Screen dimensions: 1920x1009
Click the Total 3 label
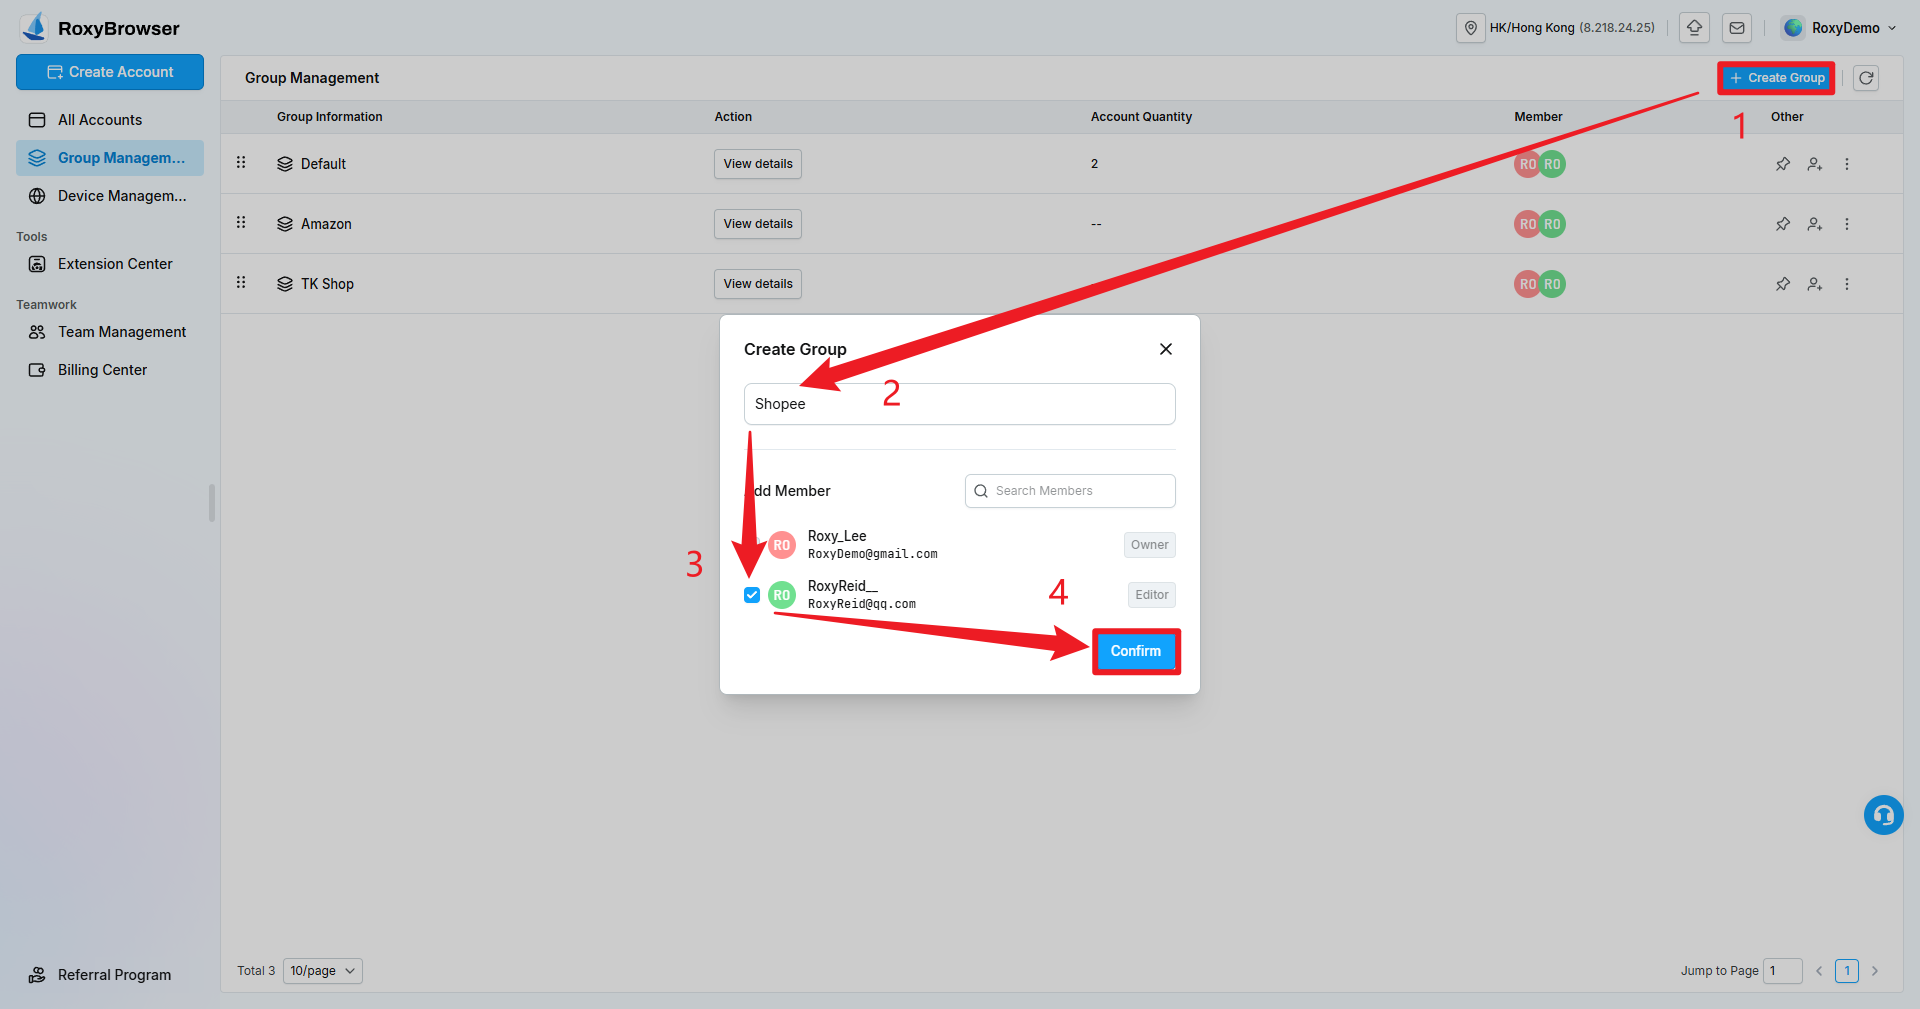[256, 971]
